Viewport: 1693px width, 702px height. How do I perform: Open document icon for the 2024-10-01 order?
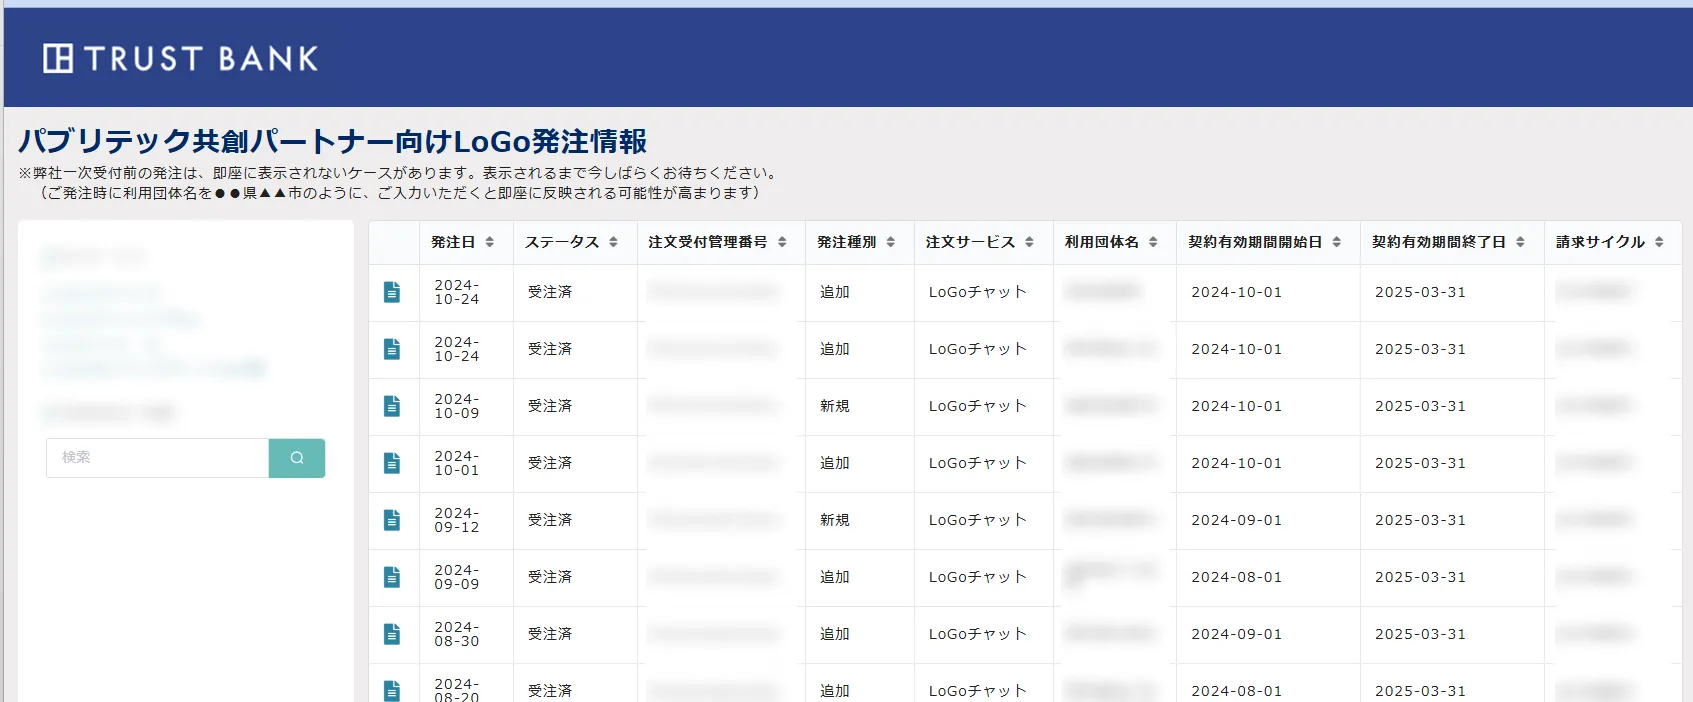click(392, 463)
